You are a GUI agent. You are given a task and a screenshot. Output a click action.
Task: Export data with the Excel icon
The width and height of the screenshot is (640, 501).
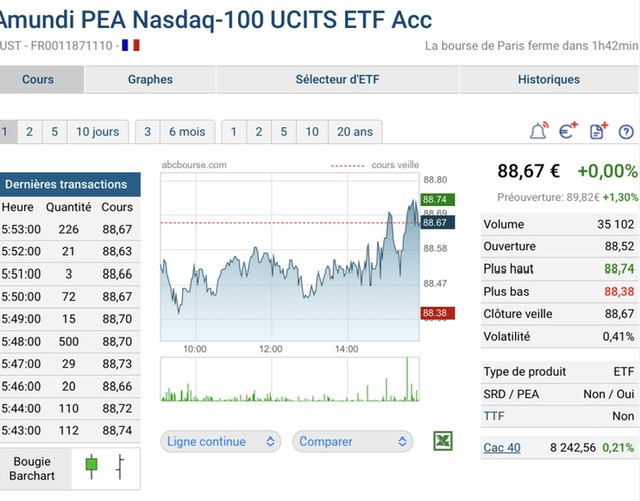[444, 441]
